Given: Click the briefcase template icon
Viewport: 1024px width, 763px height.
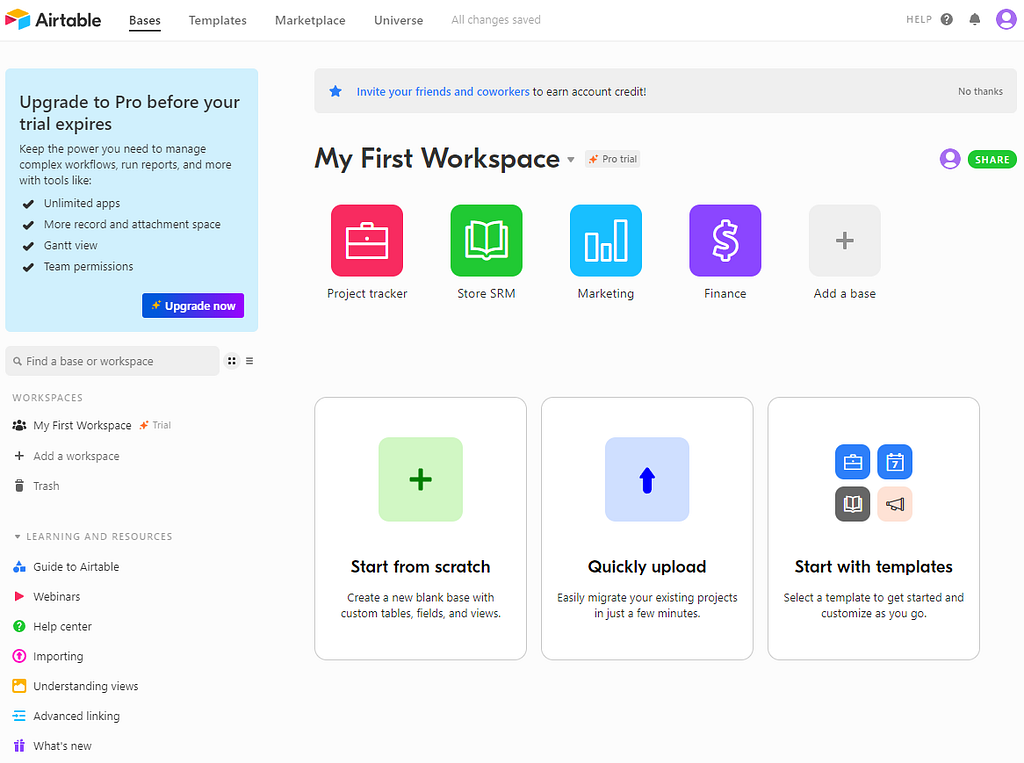Looking at the screenshot, I should [x=853, y=462].
